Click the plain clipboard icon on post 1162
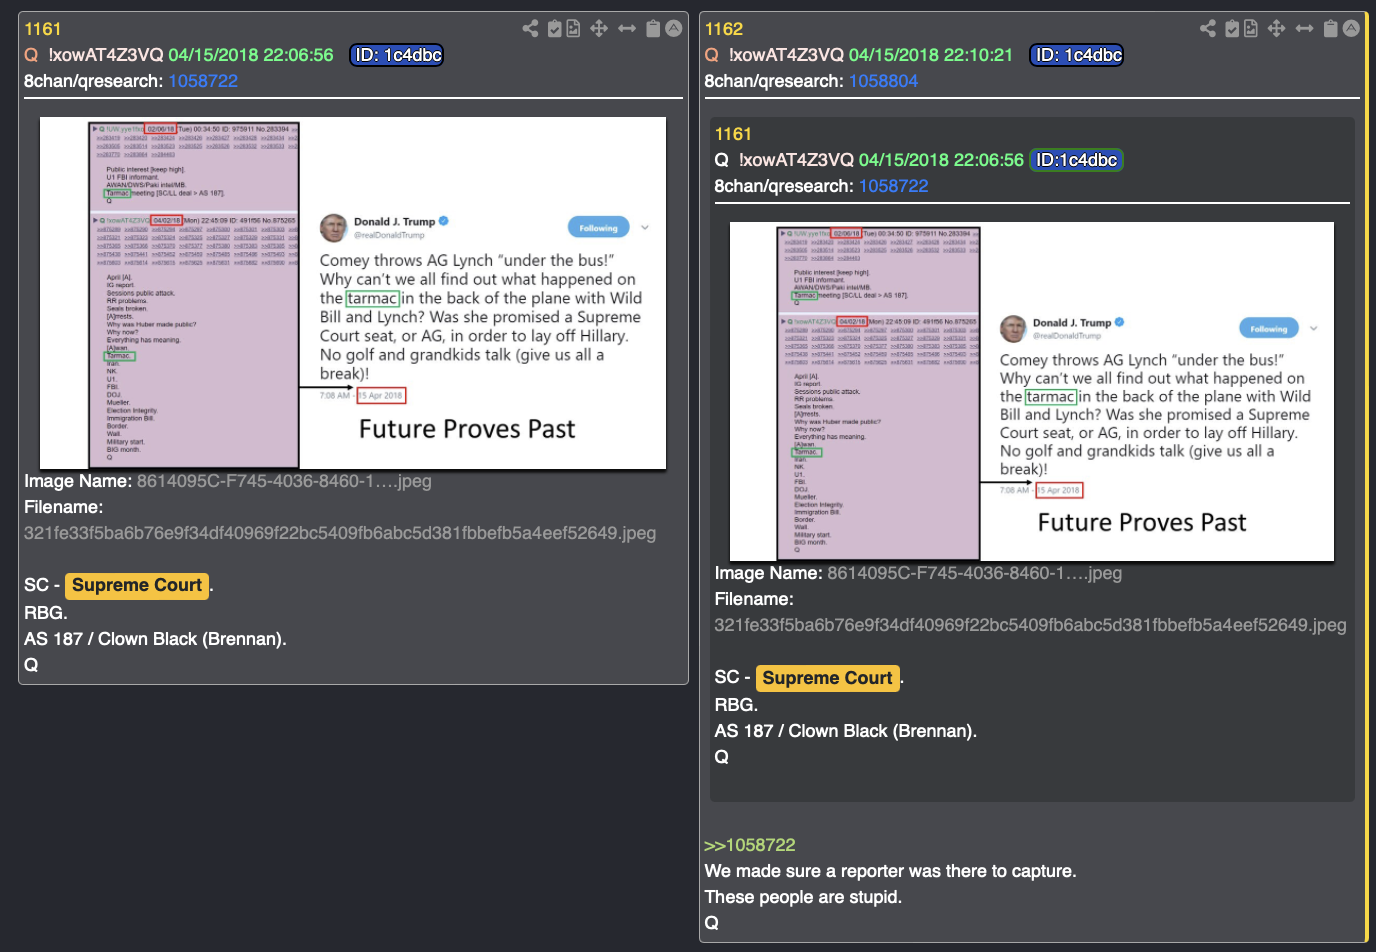The width and height of the screenshot is (1376, 952). pos(1331,28)
